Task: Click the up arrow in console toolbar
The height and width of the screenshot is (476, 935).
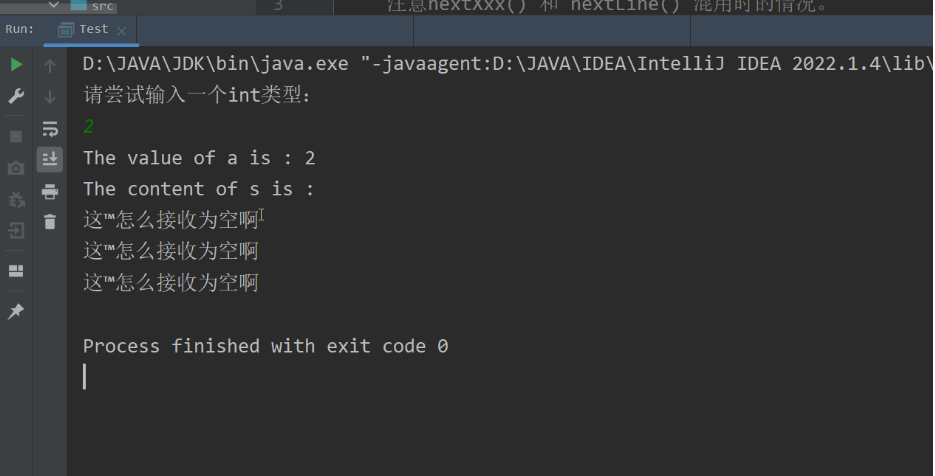Action: point(50,66)
